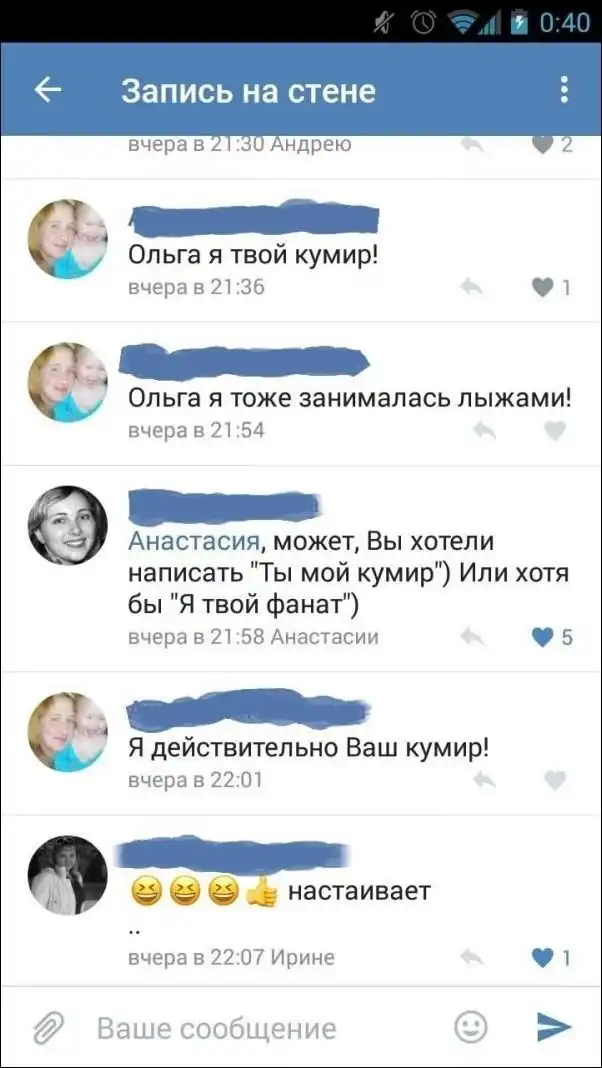This screenshot has height=1068, width=602.
Task: Attach a file with the paperclip icon
Action: point(48,1027)
